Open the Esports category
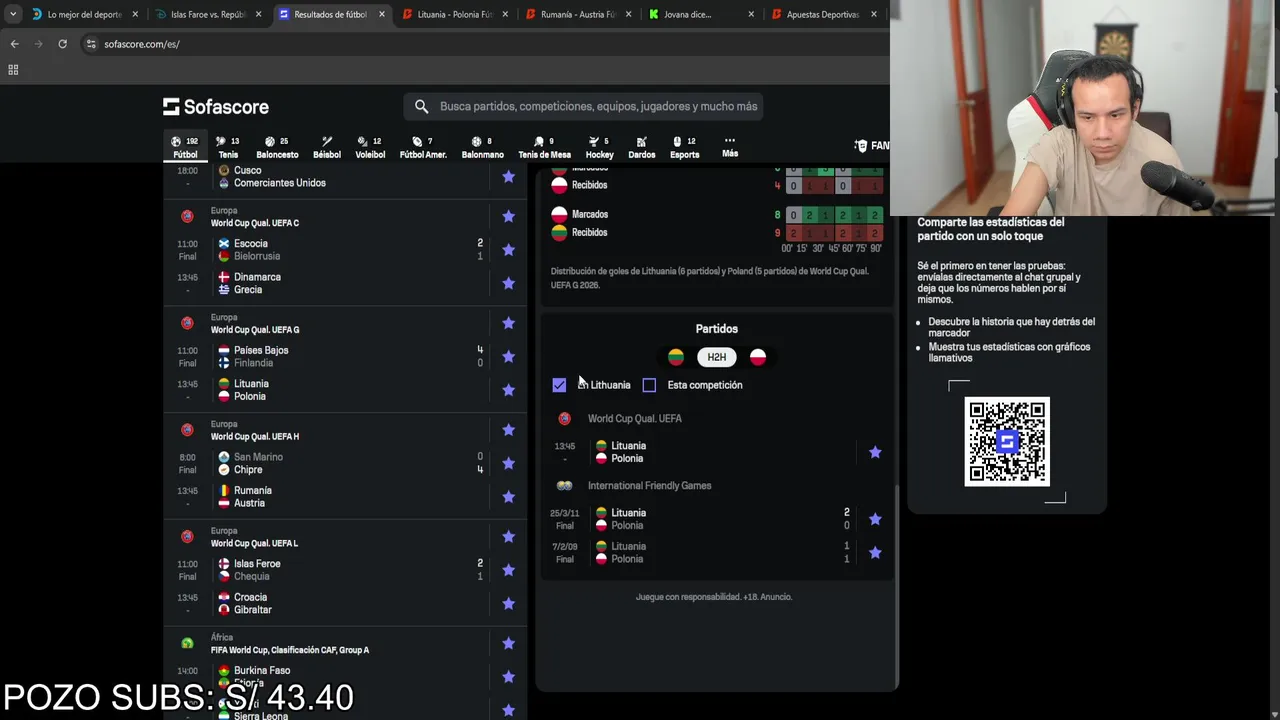The image size is (1280, 720). click(x=684, y=147)
